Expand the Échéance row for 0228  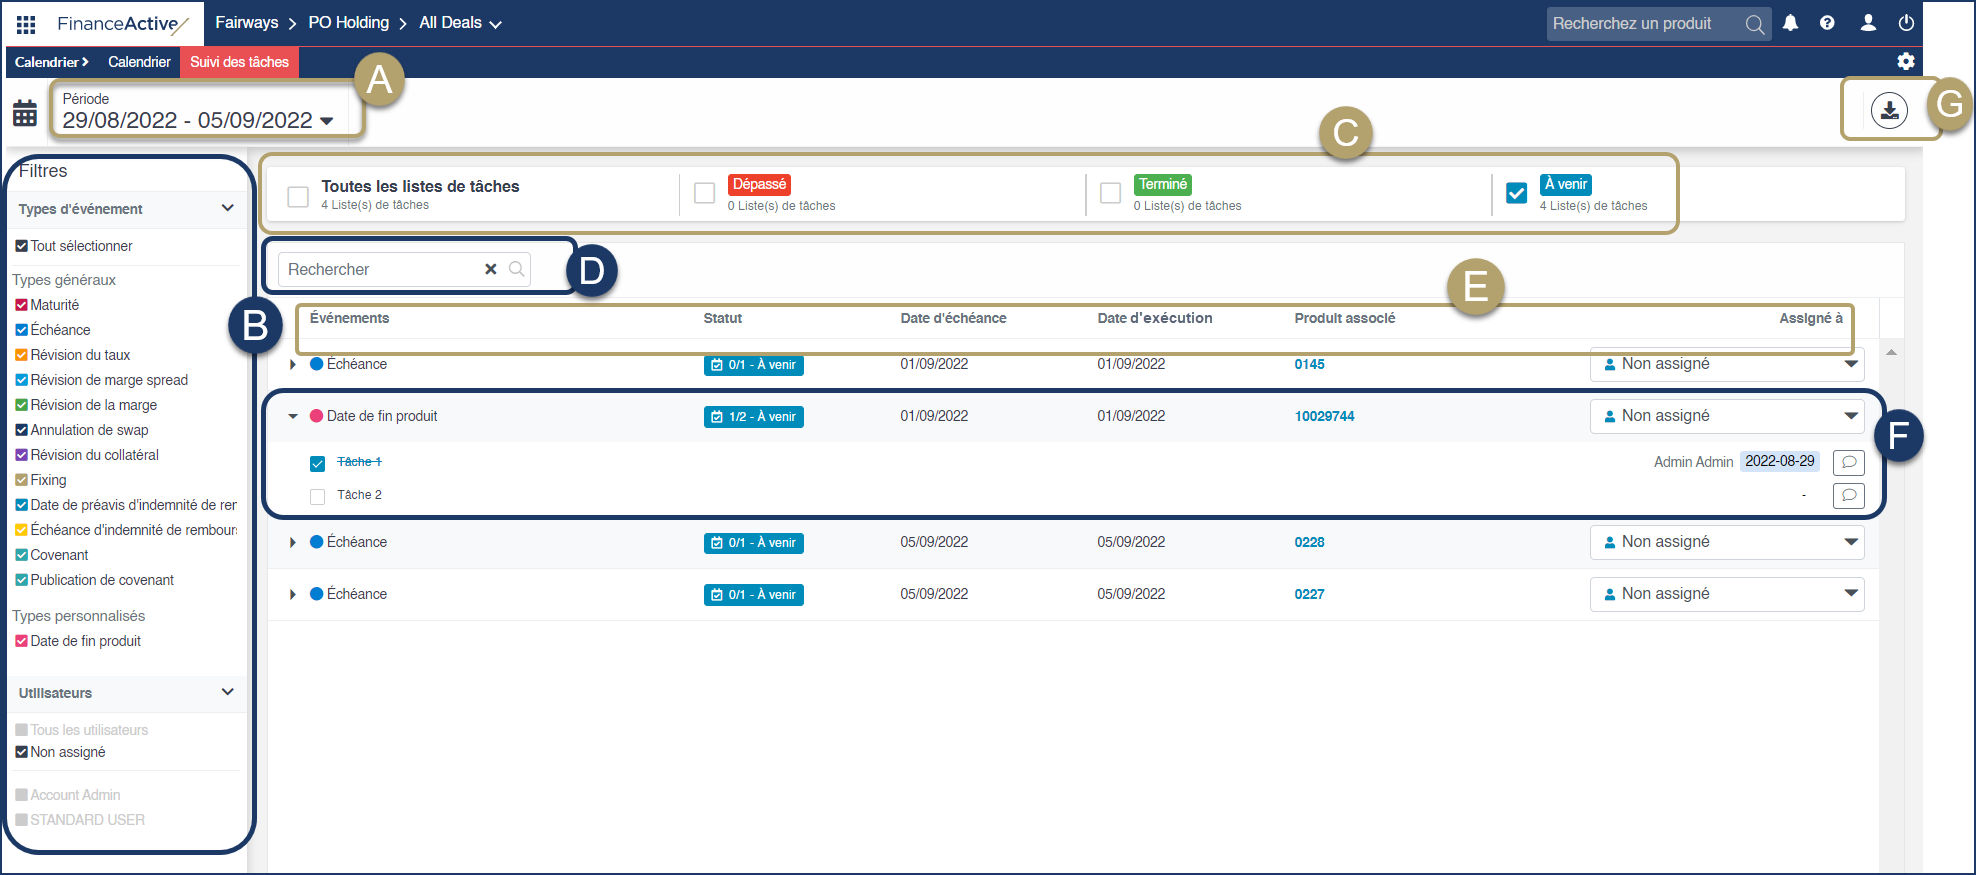tap(292, 542)
